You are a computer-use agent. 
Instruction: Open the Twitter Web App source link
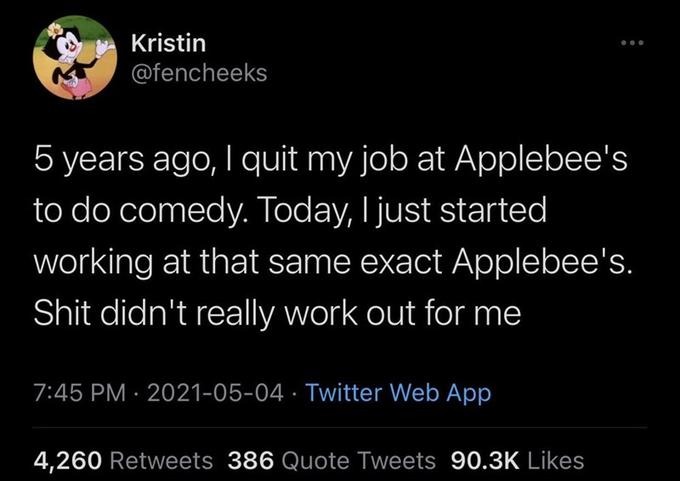tap(398, 392)
